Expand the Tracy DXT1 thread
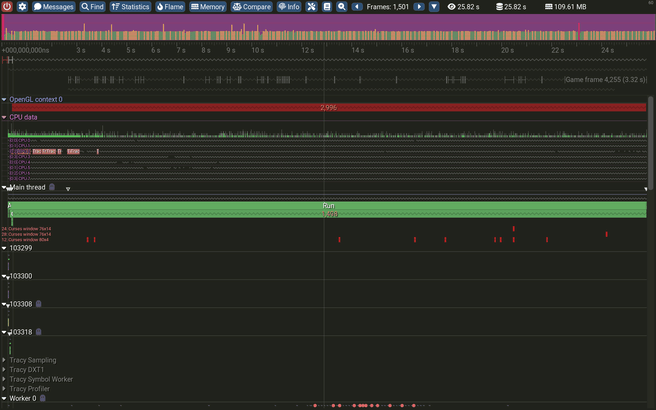This screenshot has width=656, height=410. click(4, 369)
